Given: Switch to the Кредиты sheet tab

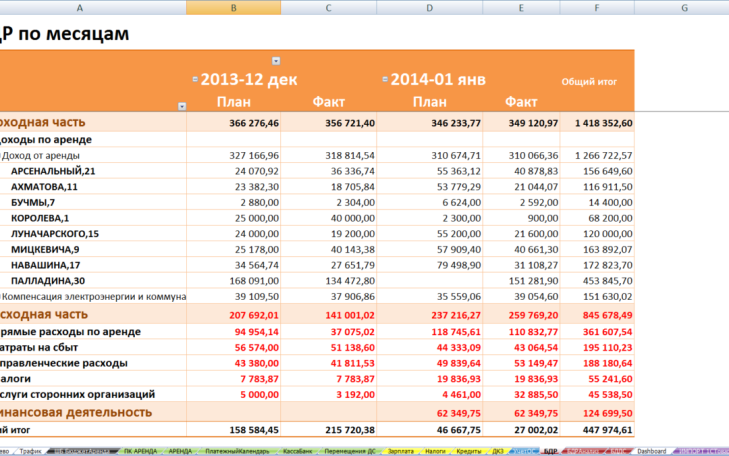Looking at the screenshot, I should point(469,451).
